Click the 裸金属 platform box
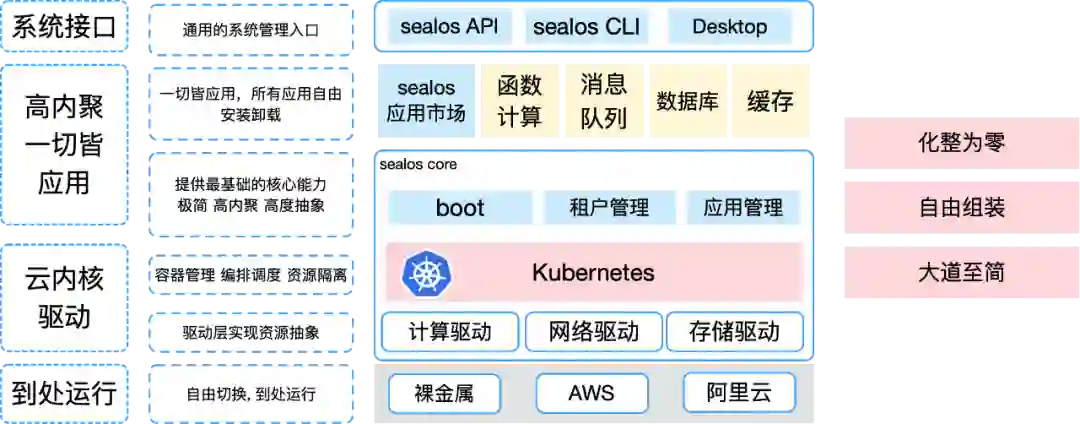 [x=444, y=394]
